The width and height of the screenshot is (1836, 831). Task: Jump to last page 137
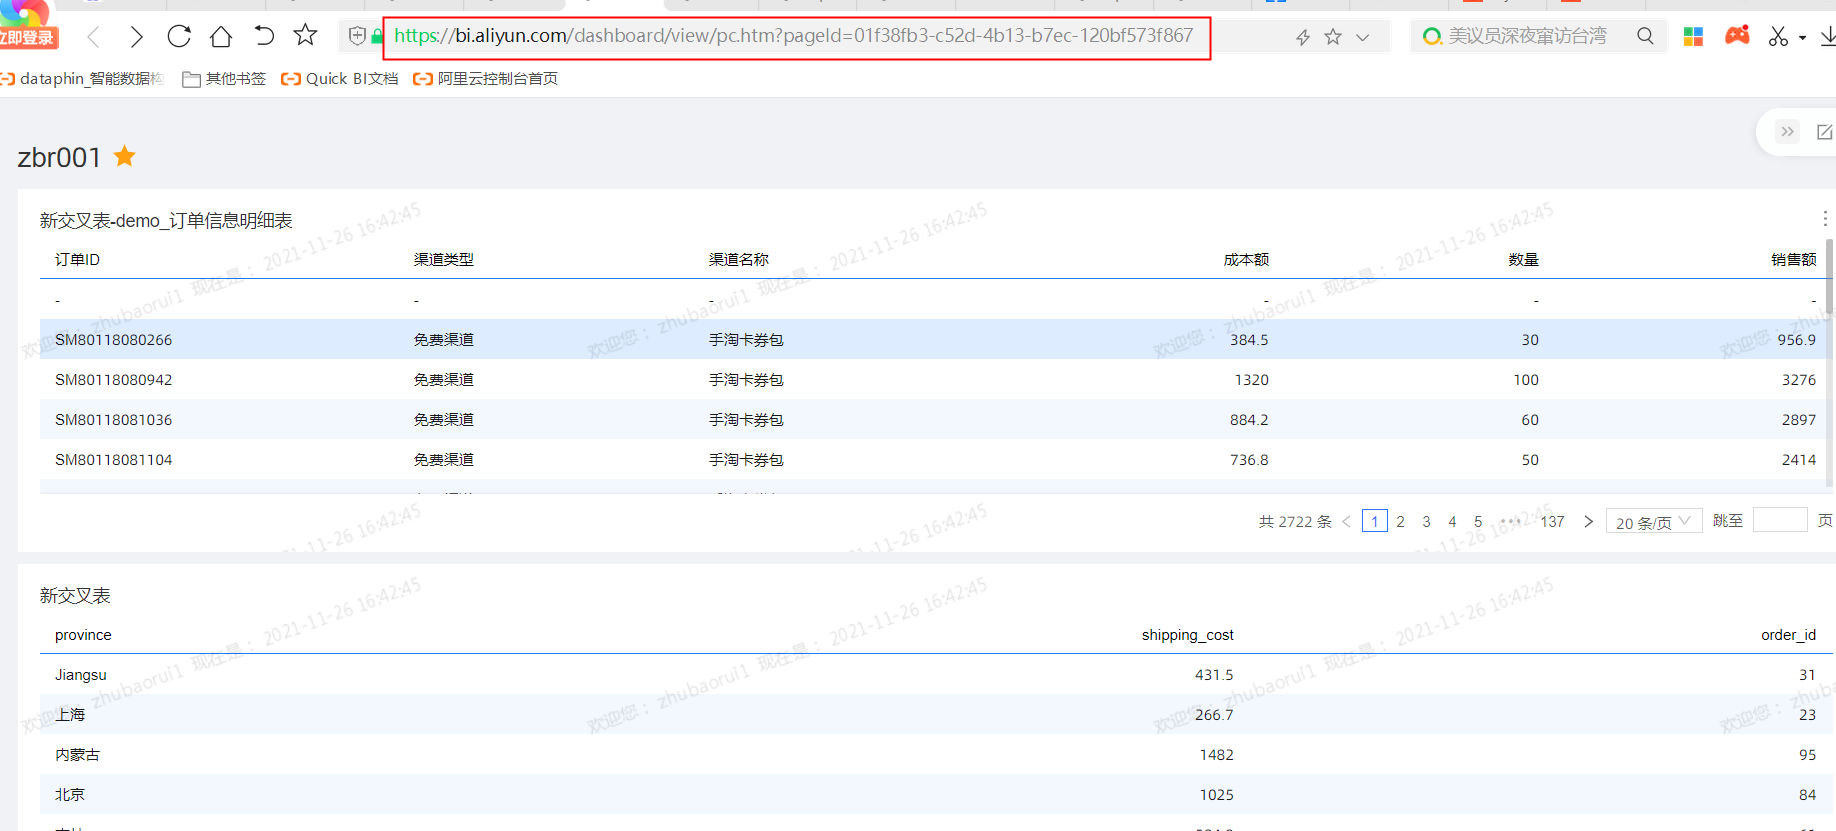pos(1552,522)
